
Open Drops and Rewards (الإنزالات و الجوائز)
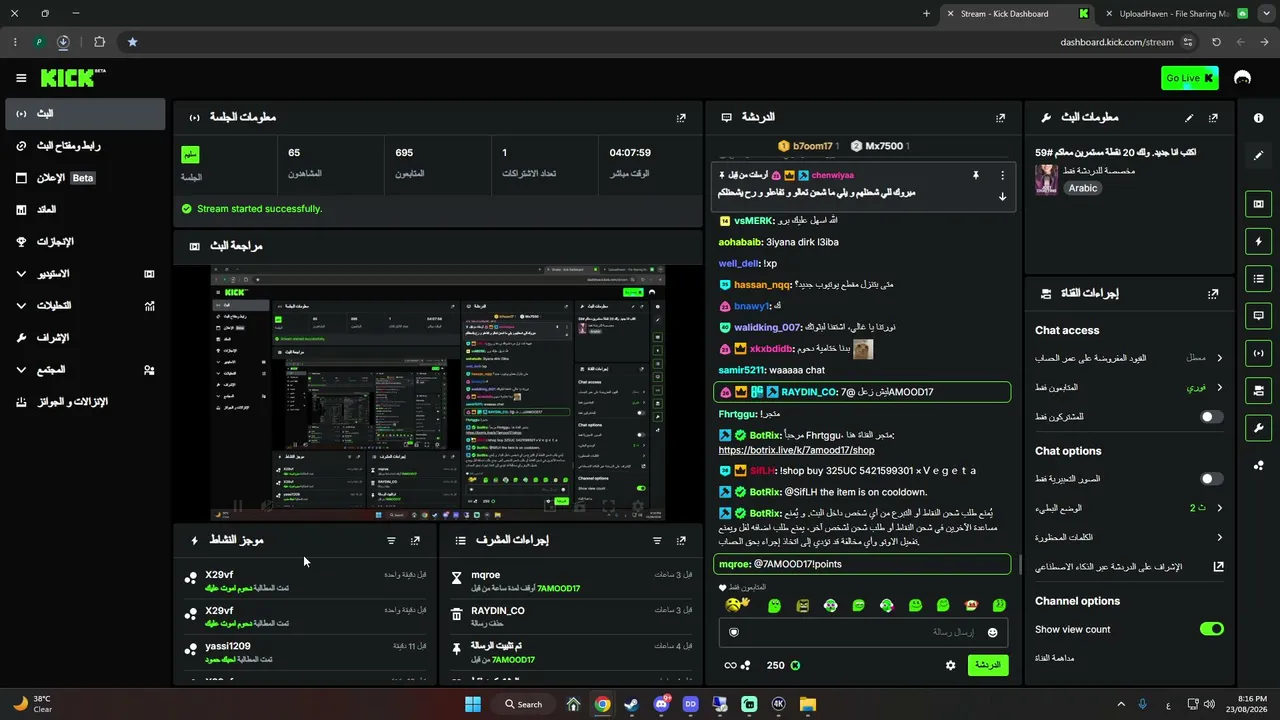[85, 402]
